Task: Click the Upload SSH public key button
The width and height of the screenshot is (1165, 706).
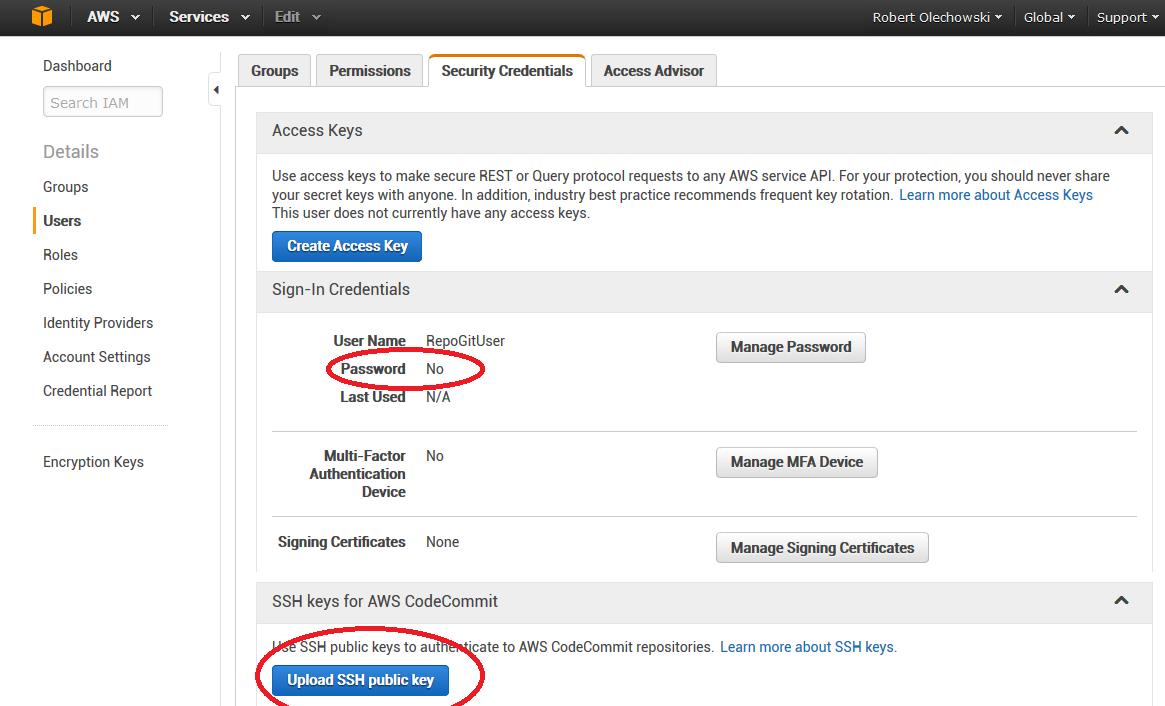Action: tap(360, 680)
